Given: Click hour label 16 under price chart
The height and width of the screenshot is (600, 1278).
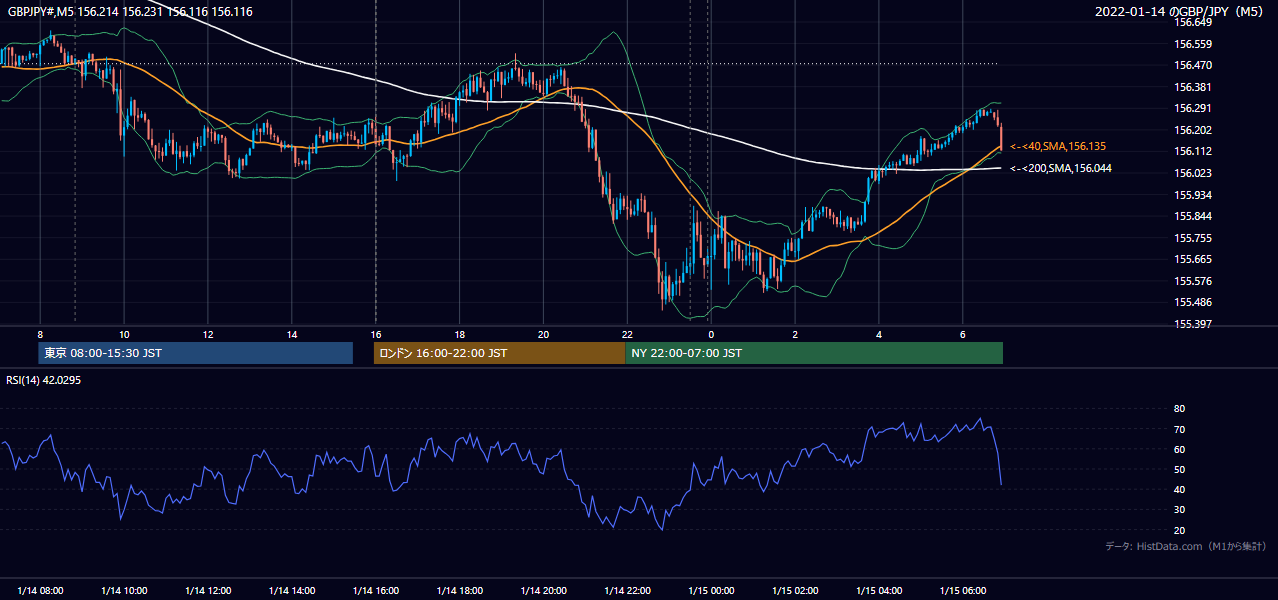Looking at the screenshot, I should (x=376, y=334).
